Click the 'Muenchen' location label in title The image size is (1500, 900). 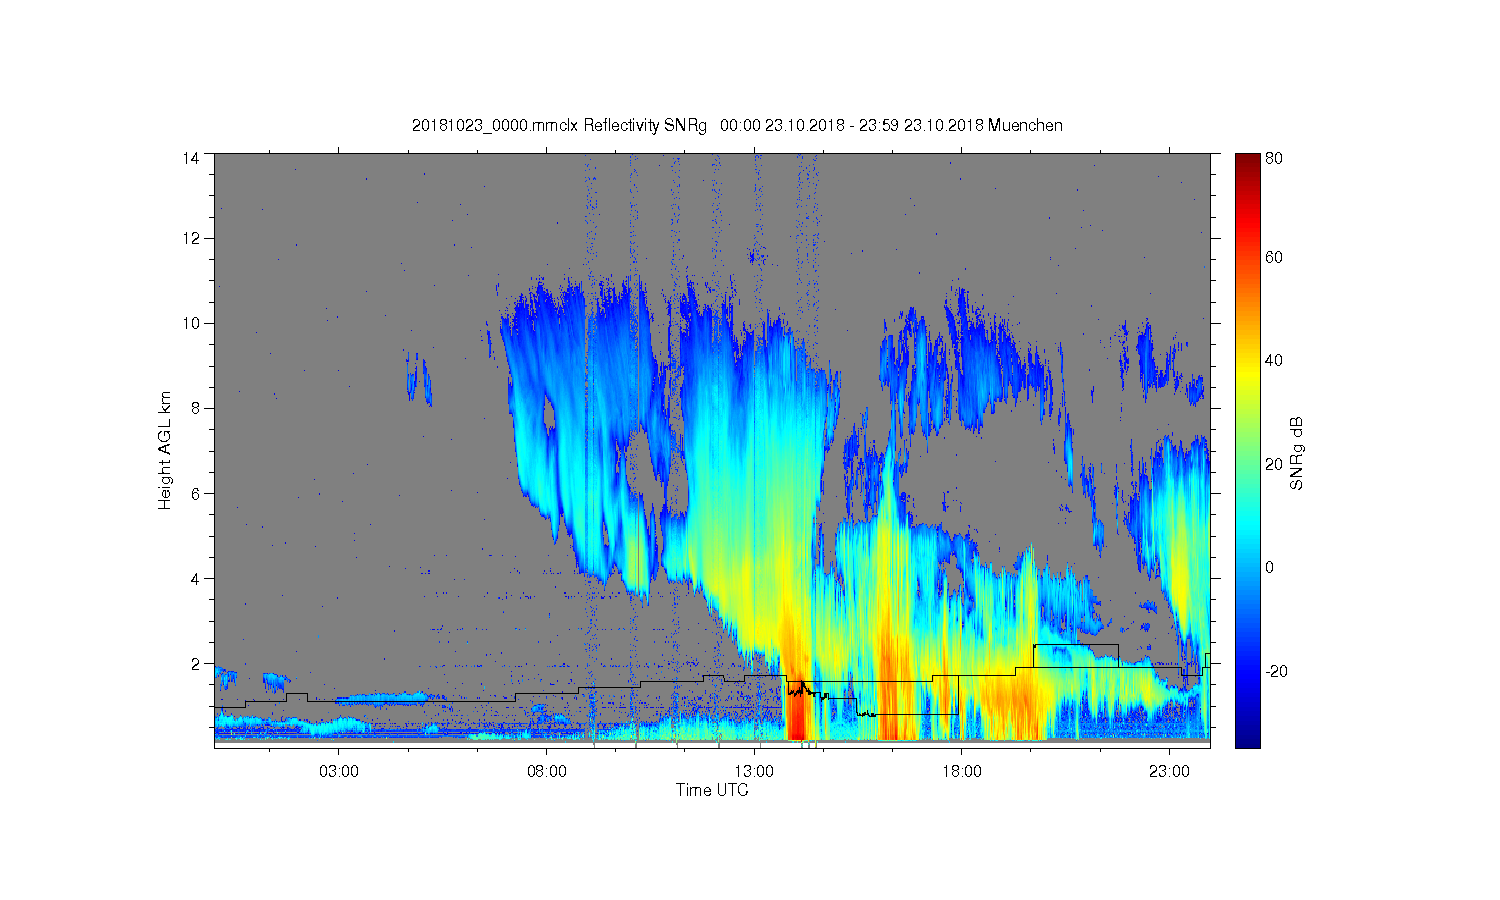(1025, 125)
